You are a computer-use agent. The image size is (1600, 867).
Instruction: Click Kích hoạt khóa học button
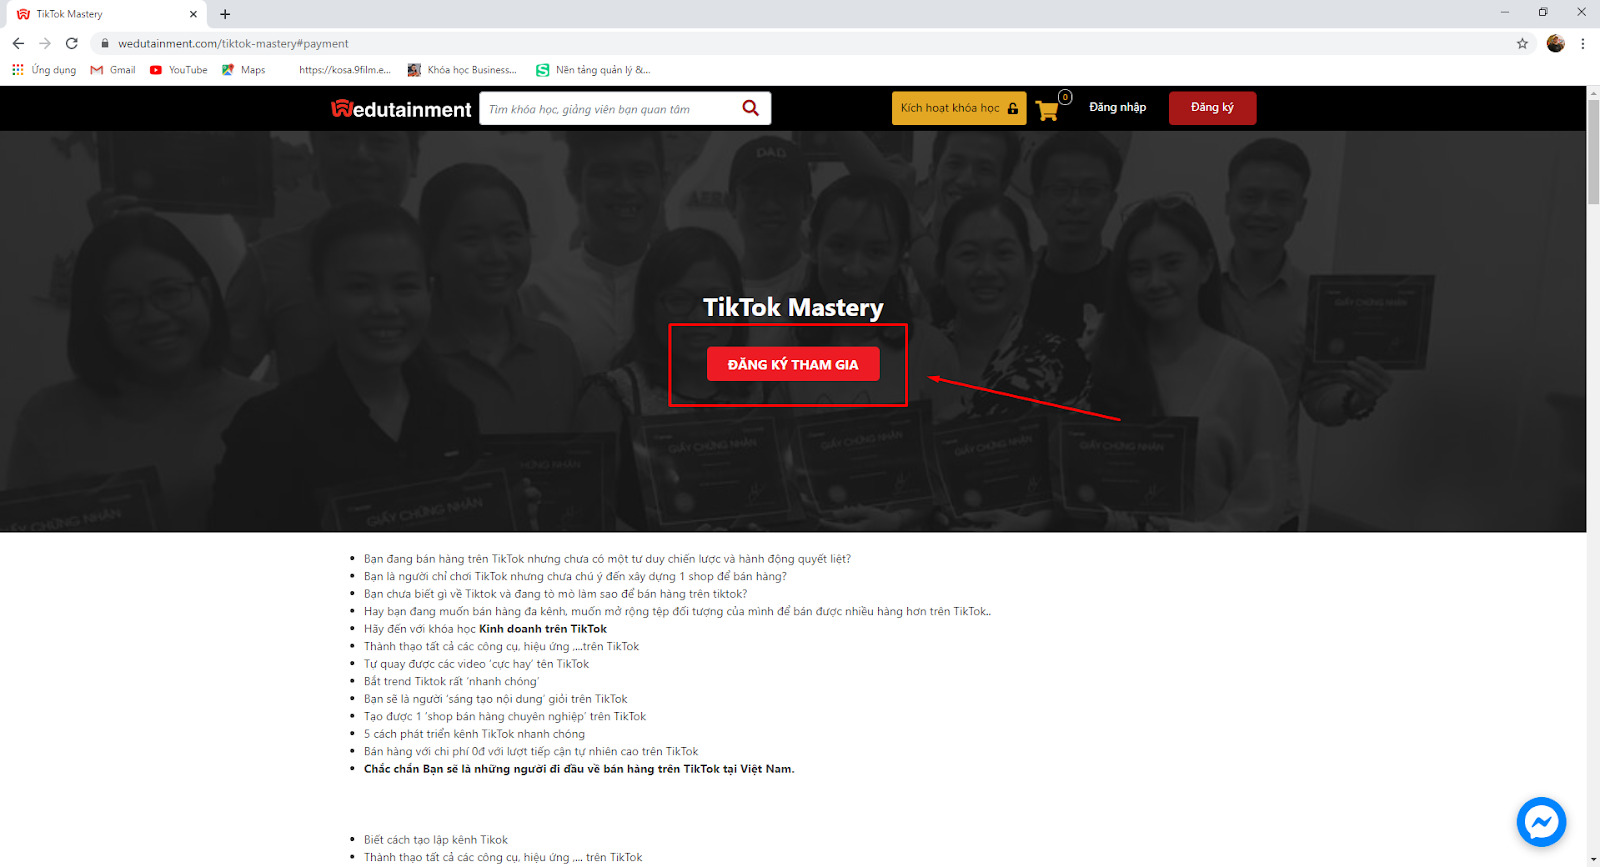(959, 108)
